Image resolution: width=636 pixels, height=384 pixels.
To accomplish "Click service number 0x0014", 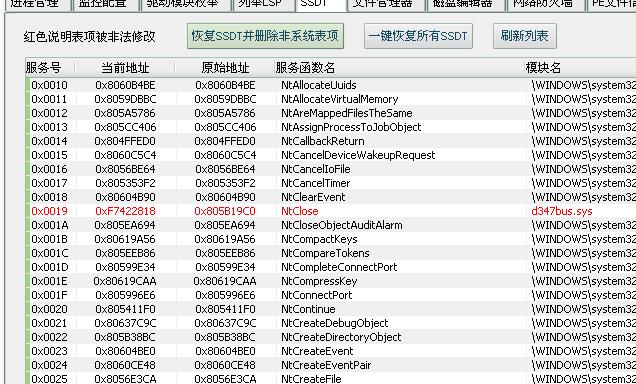I will coord(49,141).
